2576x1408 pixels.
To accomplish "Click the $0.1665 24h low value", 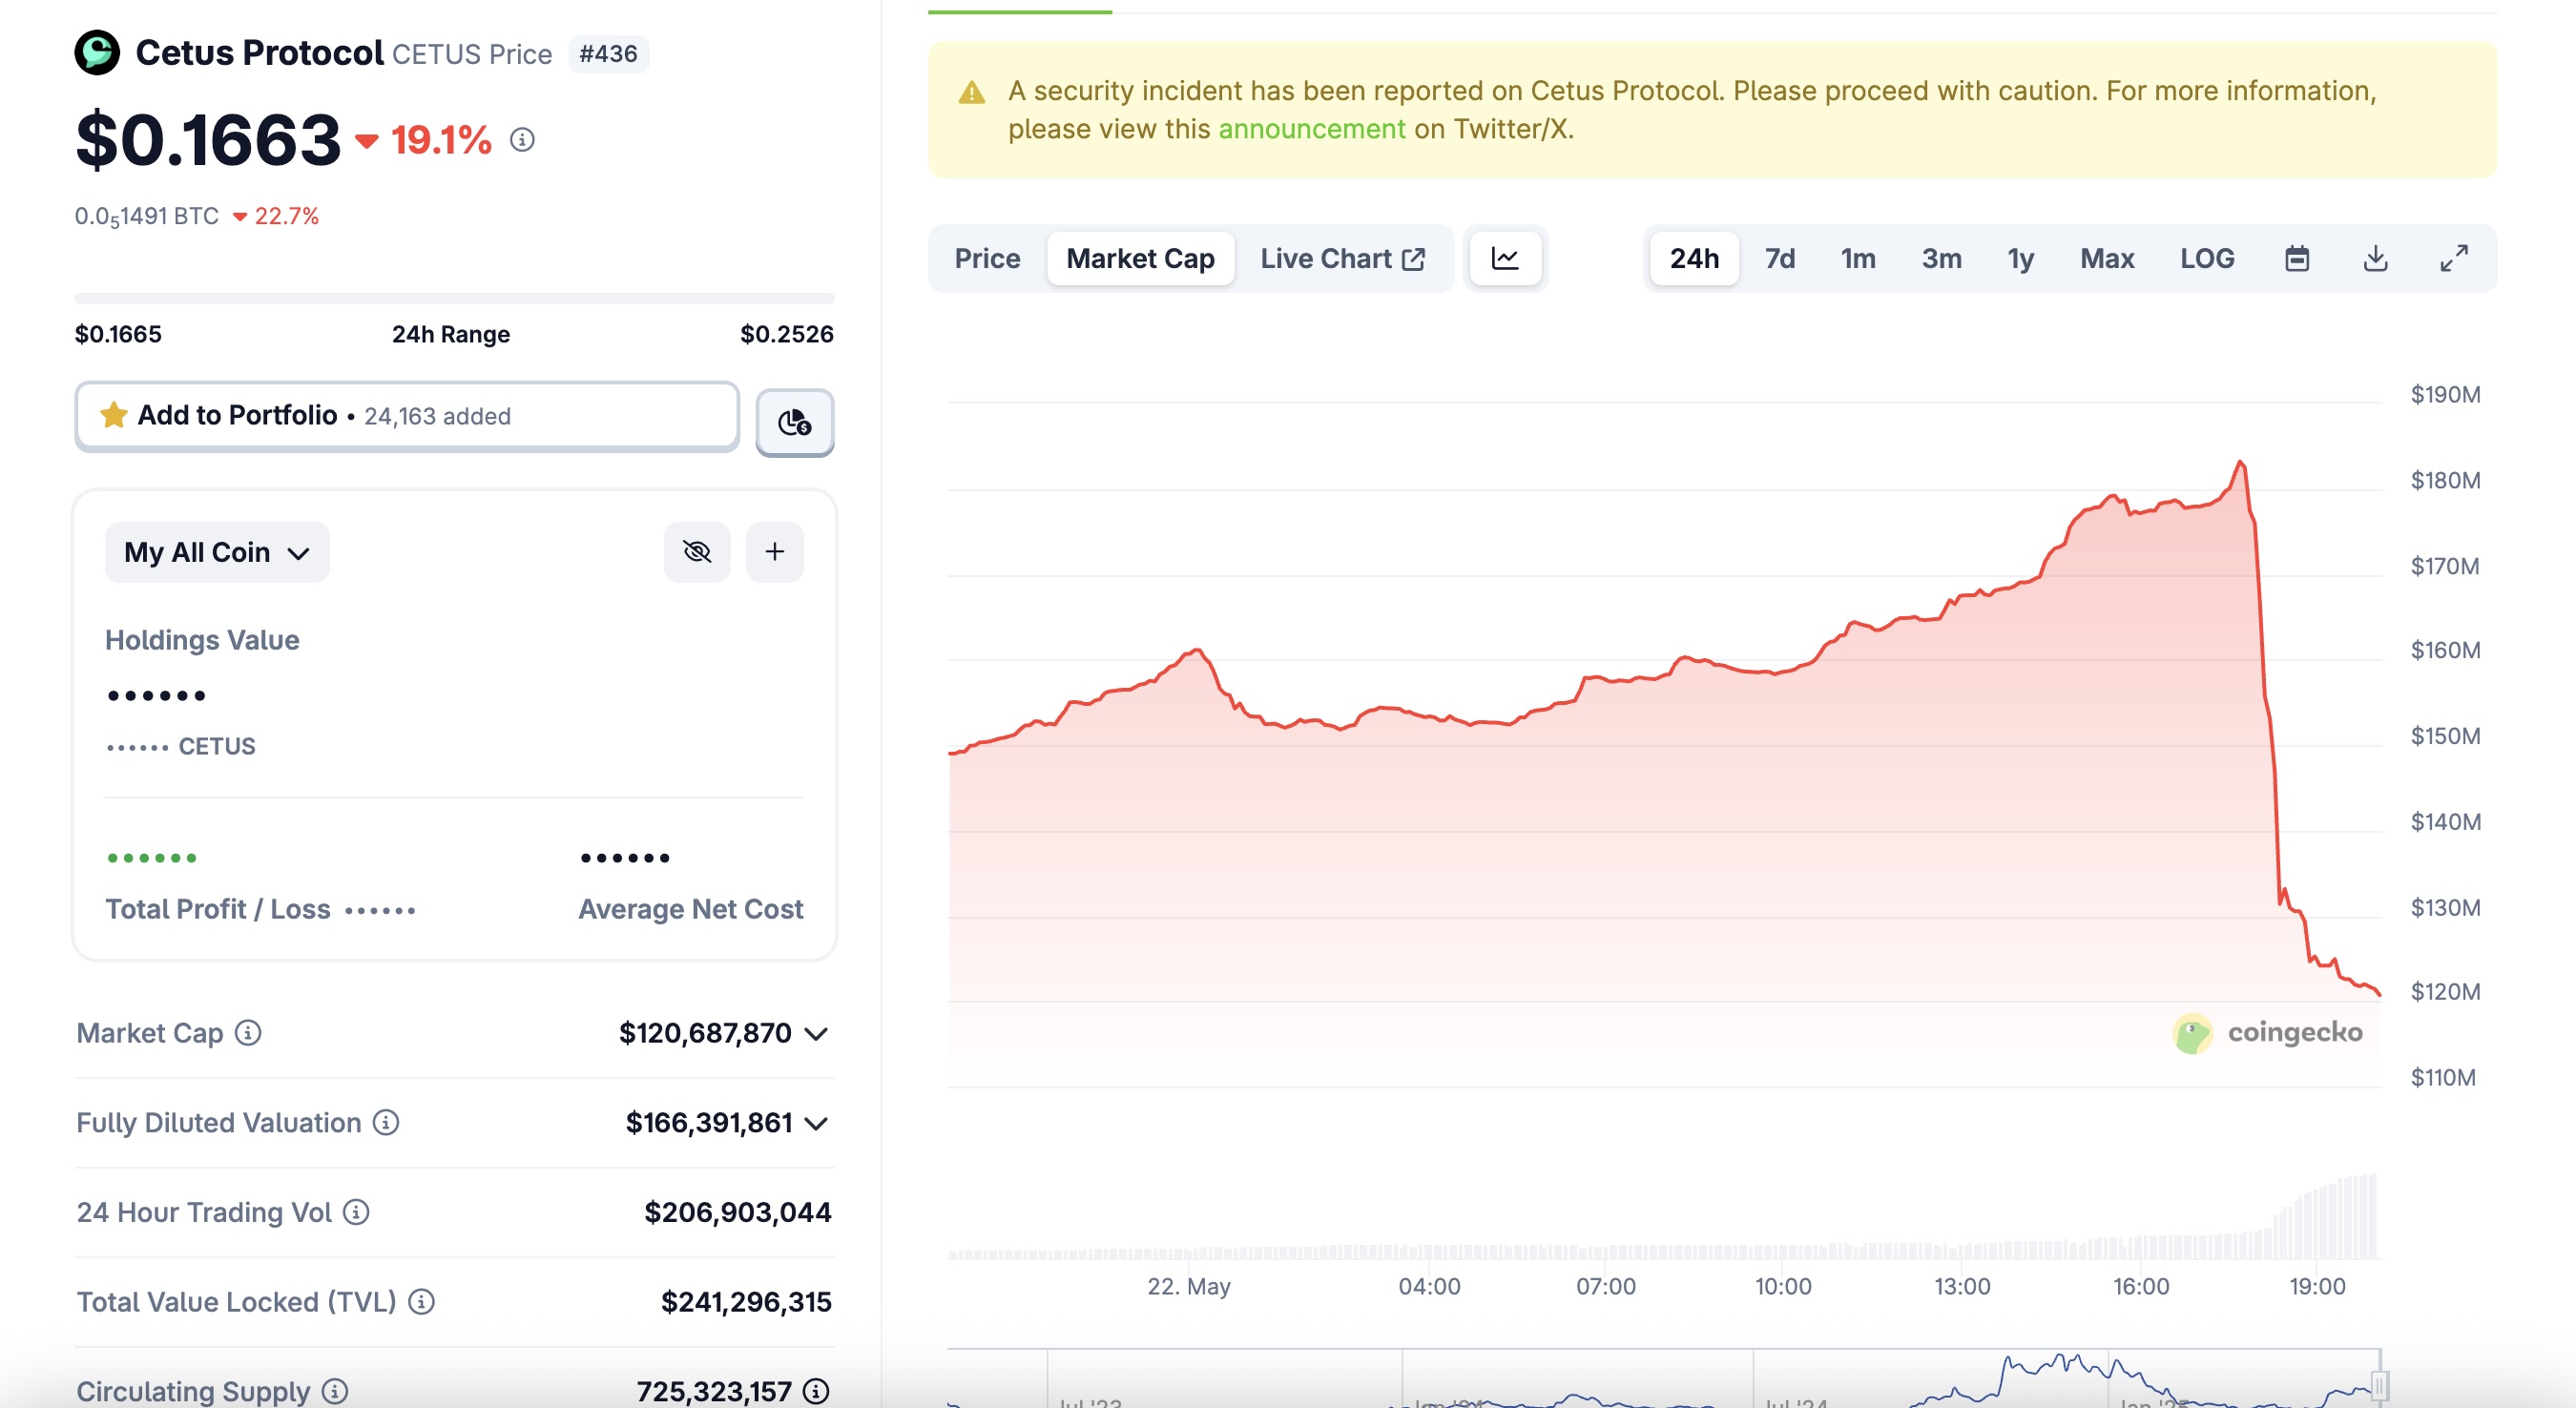I will tap(118, 334).
